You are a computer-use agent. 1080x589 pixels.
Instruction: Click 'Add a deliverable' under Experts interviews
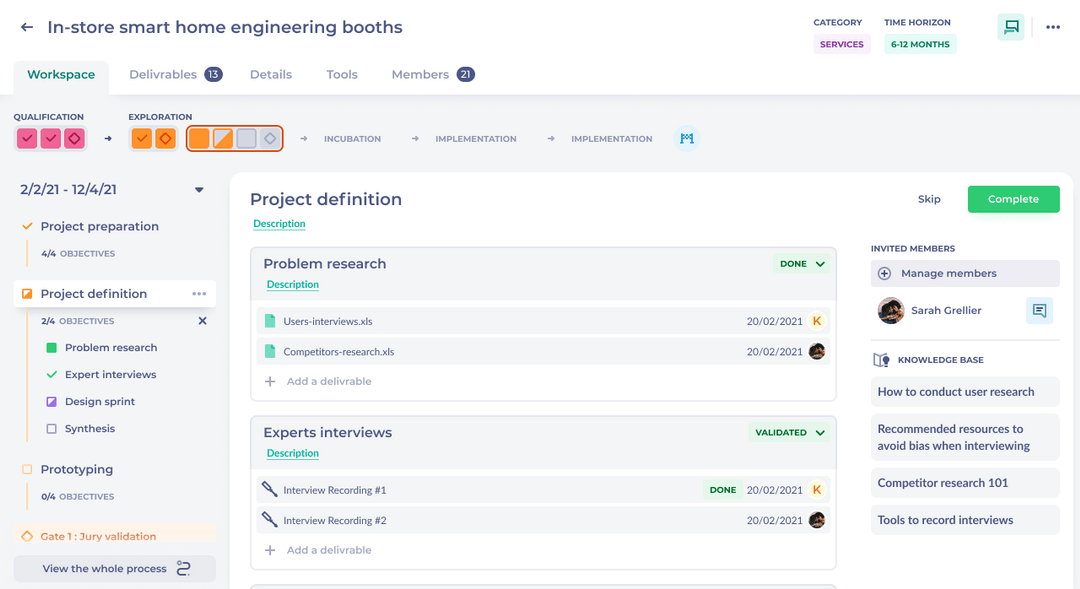[x=319, y=549]
